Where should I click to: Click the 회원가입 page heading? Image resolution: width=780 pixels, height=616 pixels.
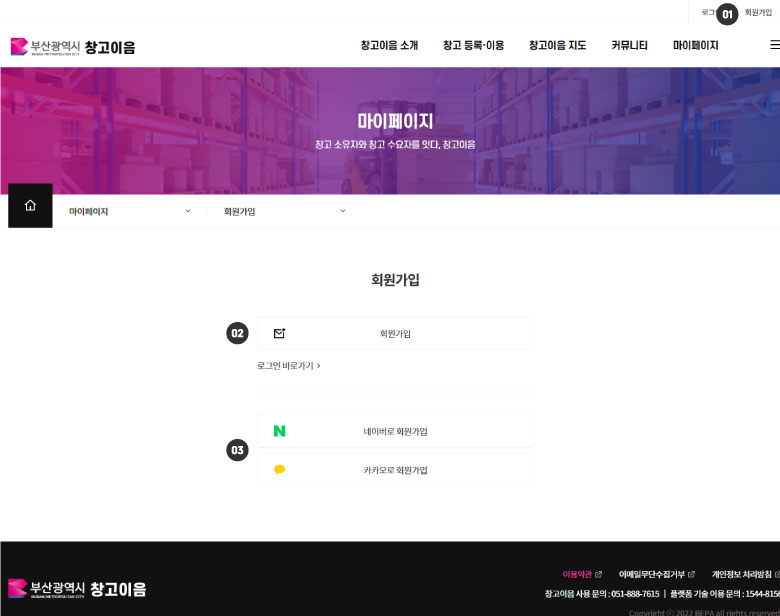pos(395,280)
